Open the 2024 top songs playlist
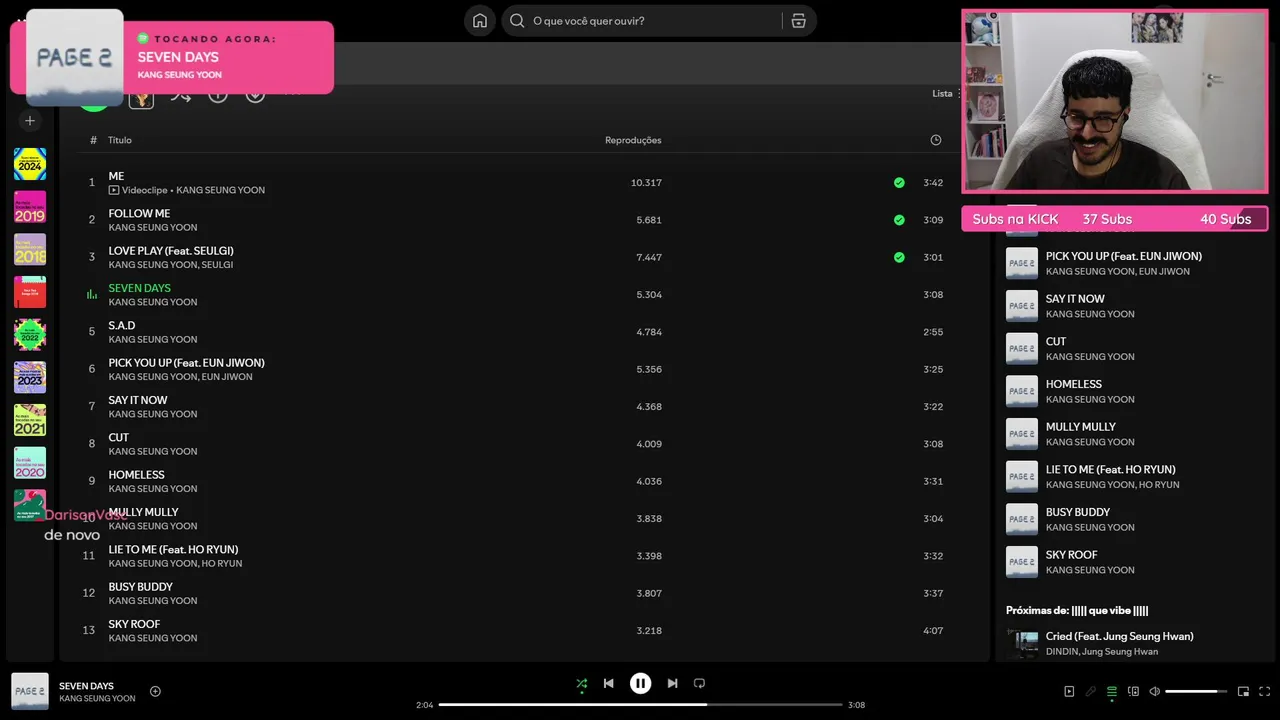 tap(30, 164)
